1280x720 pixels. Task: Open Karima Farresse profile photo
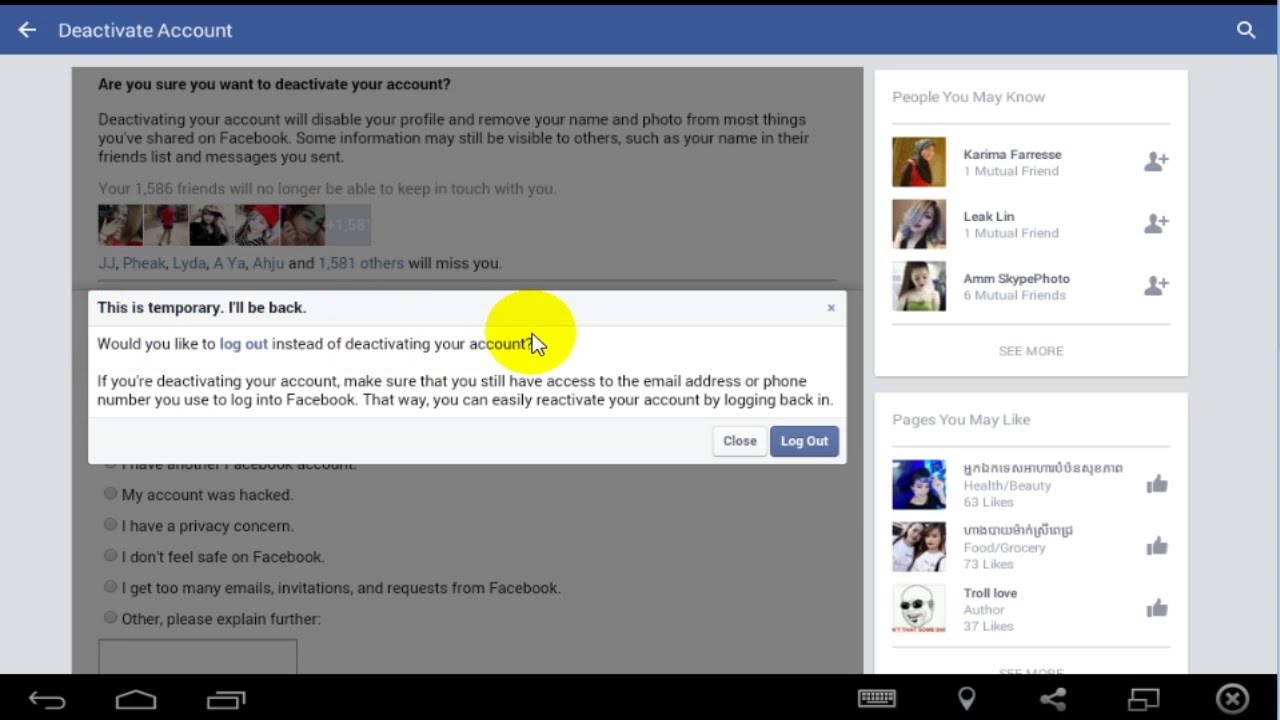(919, 162)
